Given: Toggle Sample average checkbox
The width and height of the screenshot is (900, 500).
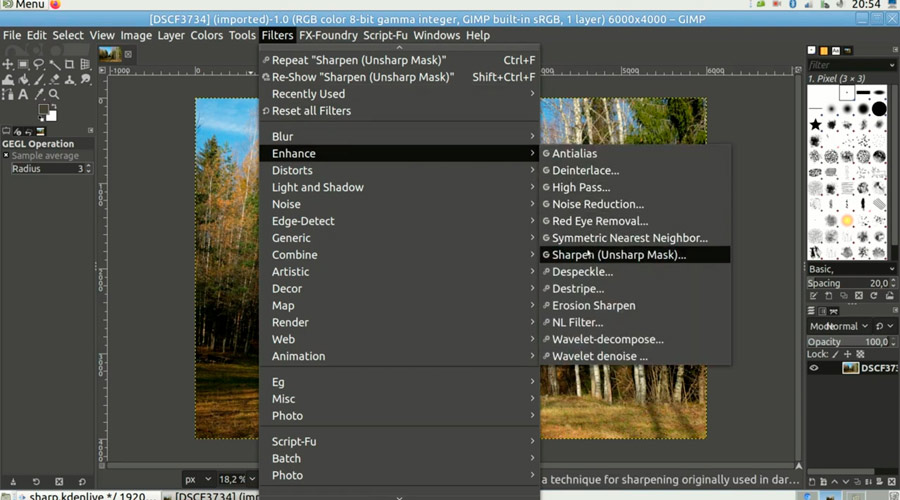Looking at the screenshot, I should tap(6, 156).
